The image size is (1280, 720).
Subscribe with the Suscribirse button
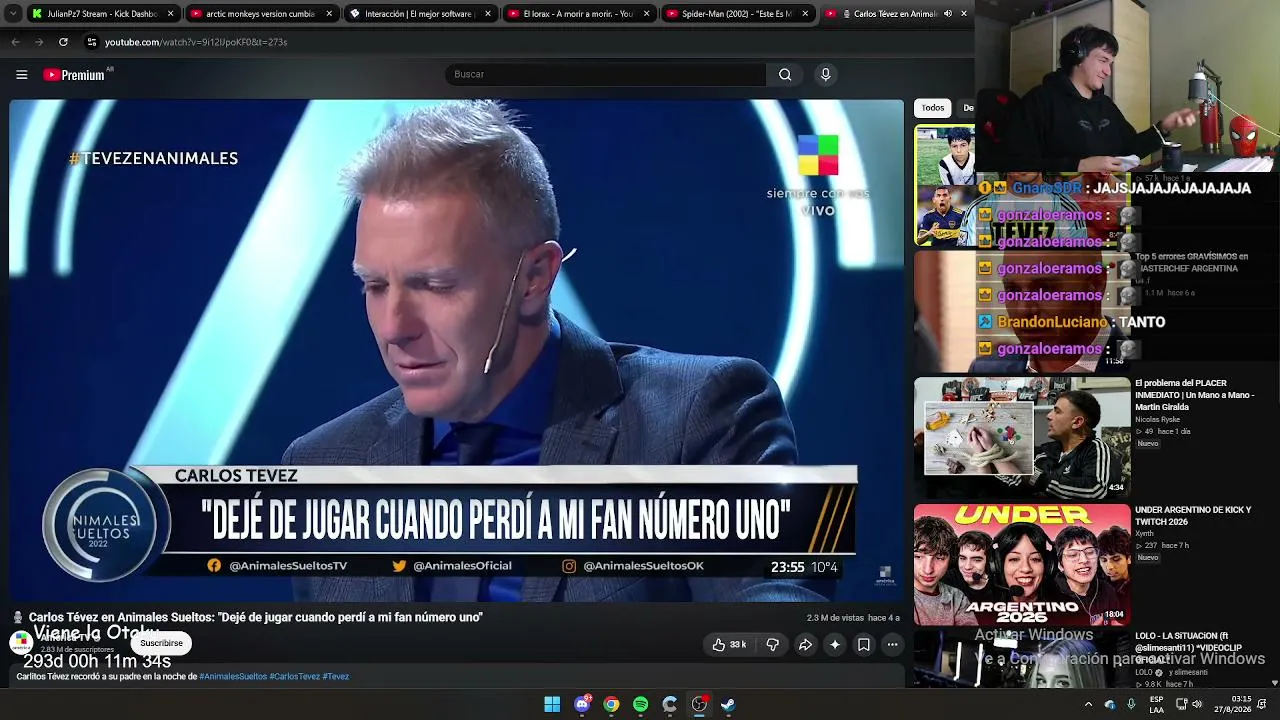[x=161, y=643]
